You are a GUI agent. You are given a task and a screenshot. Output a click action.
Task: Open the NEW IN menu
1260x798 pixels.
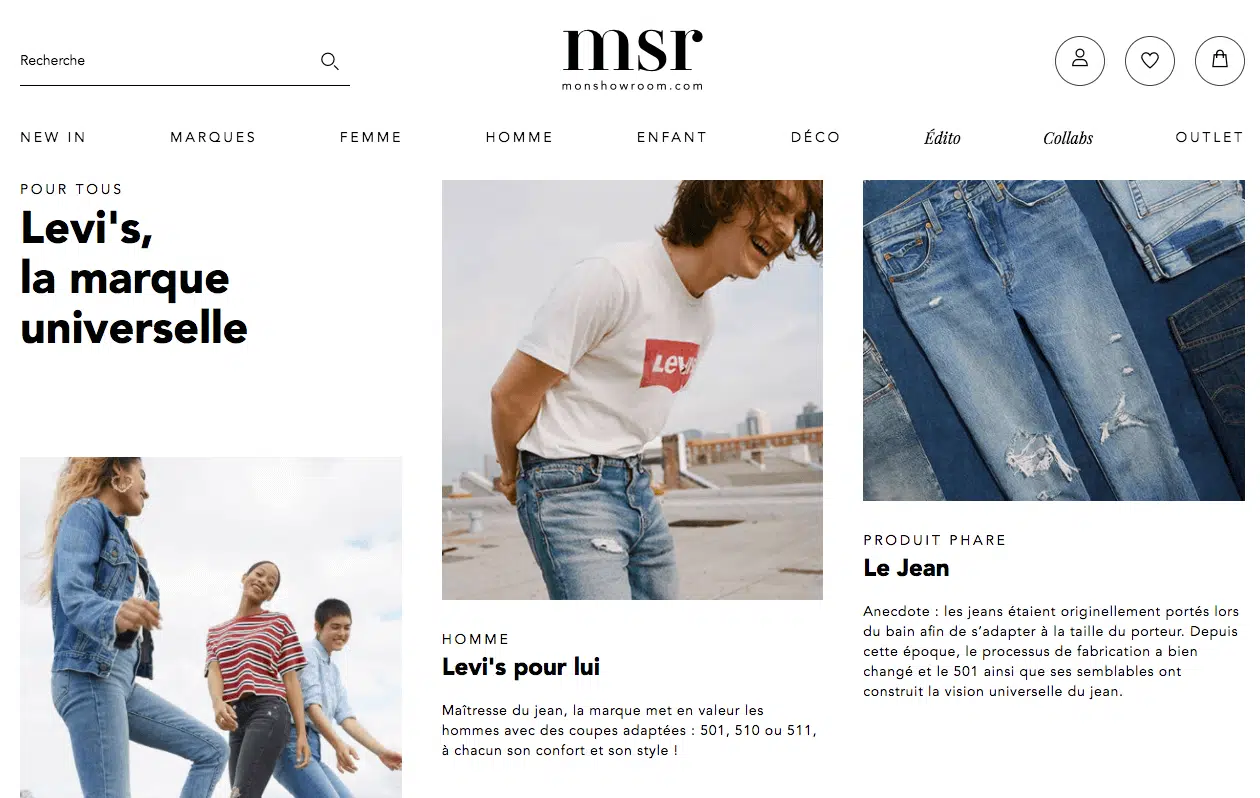(x=53, y=137)
